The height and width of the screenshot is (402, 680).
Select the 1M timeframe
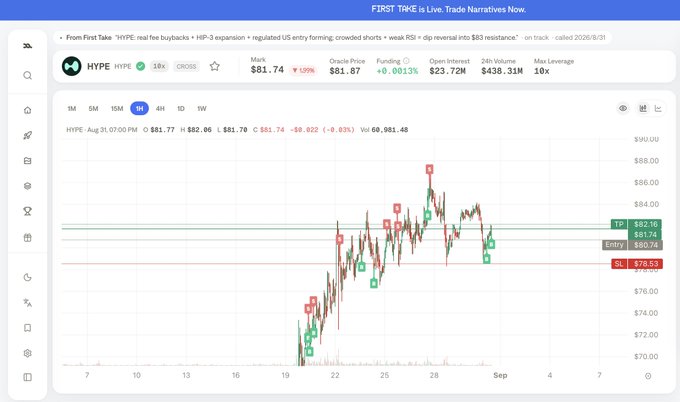point(72,108)
